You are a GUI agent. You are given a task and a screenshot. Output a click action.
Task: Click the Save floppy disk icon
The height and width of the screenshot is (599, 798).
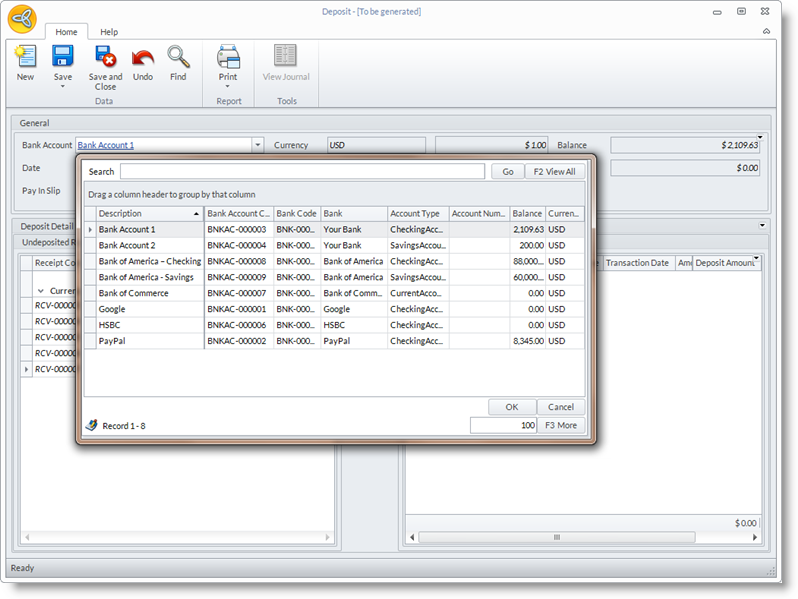(x=63, y=58)
